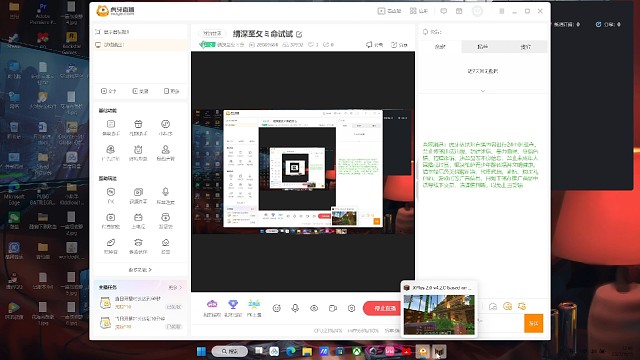The height and width of the screenshot is (360, 640).
Task: Open the four-squares grid button in title bar
Action: click(x=419, y=11)
